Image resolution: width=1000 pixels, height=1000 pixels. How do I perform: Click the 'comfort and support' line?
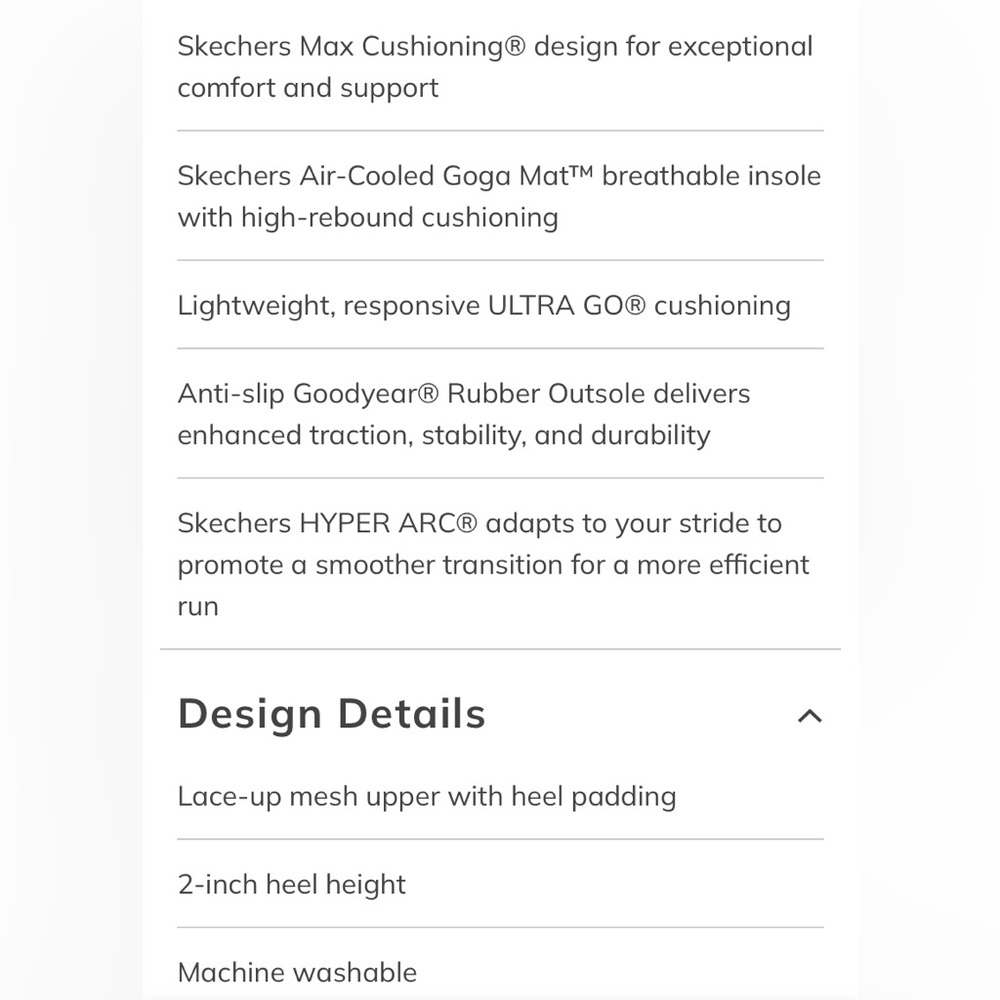point(308,88)
